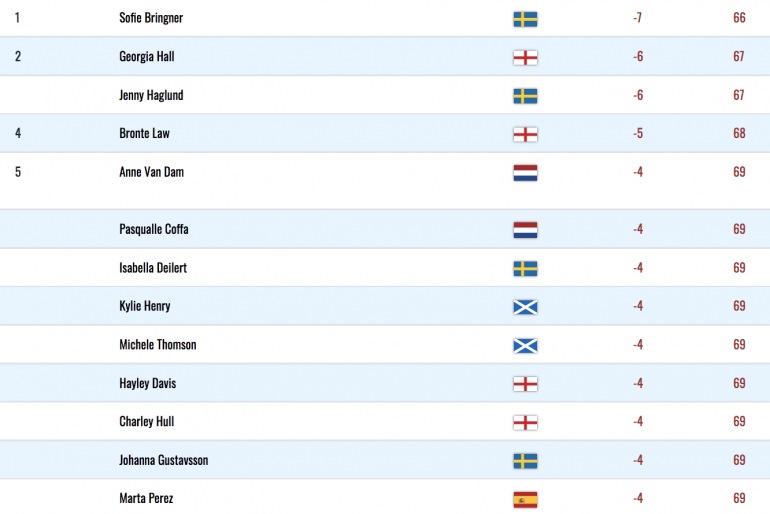This screenshot has width=770, height=514.
Task: Click Hayley Davis's name in the leaderboard
Action: click(147, 383)
